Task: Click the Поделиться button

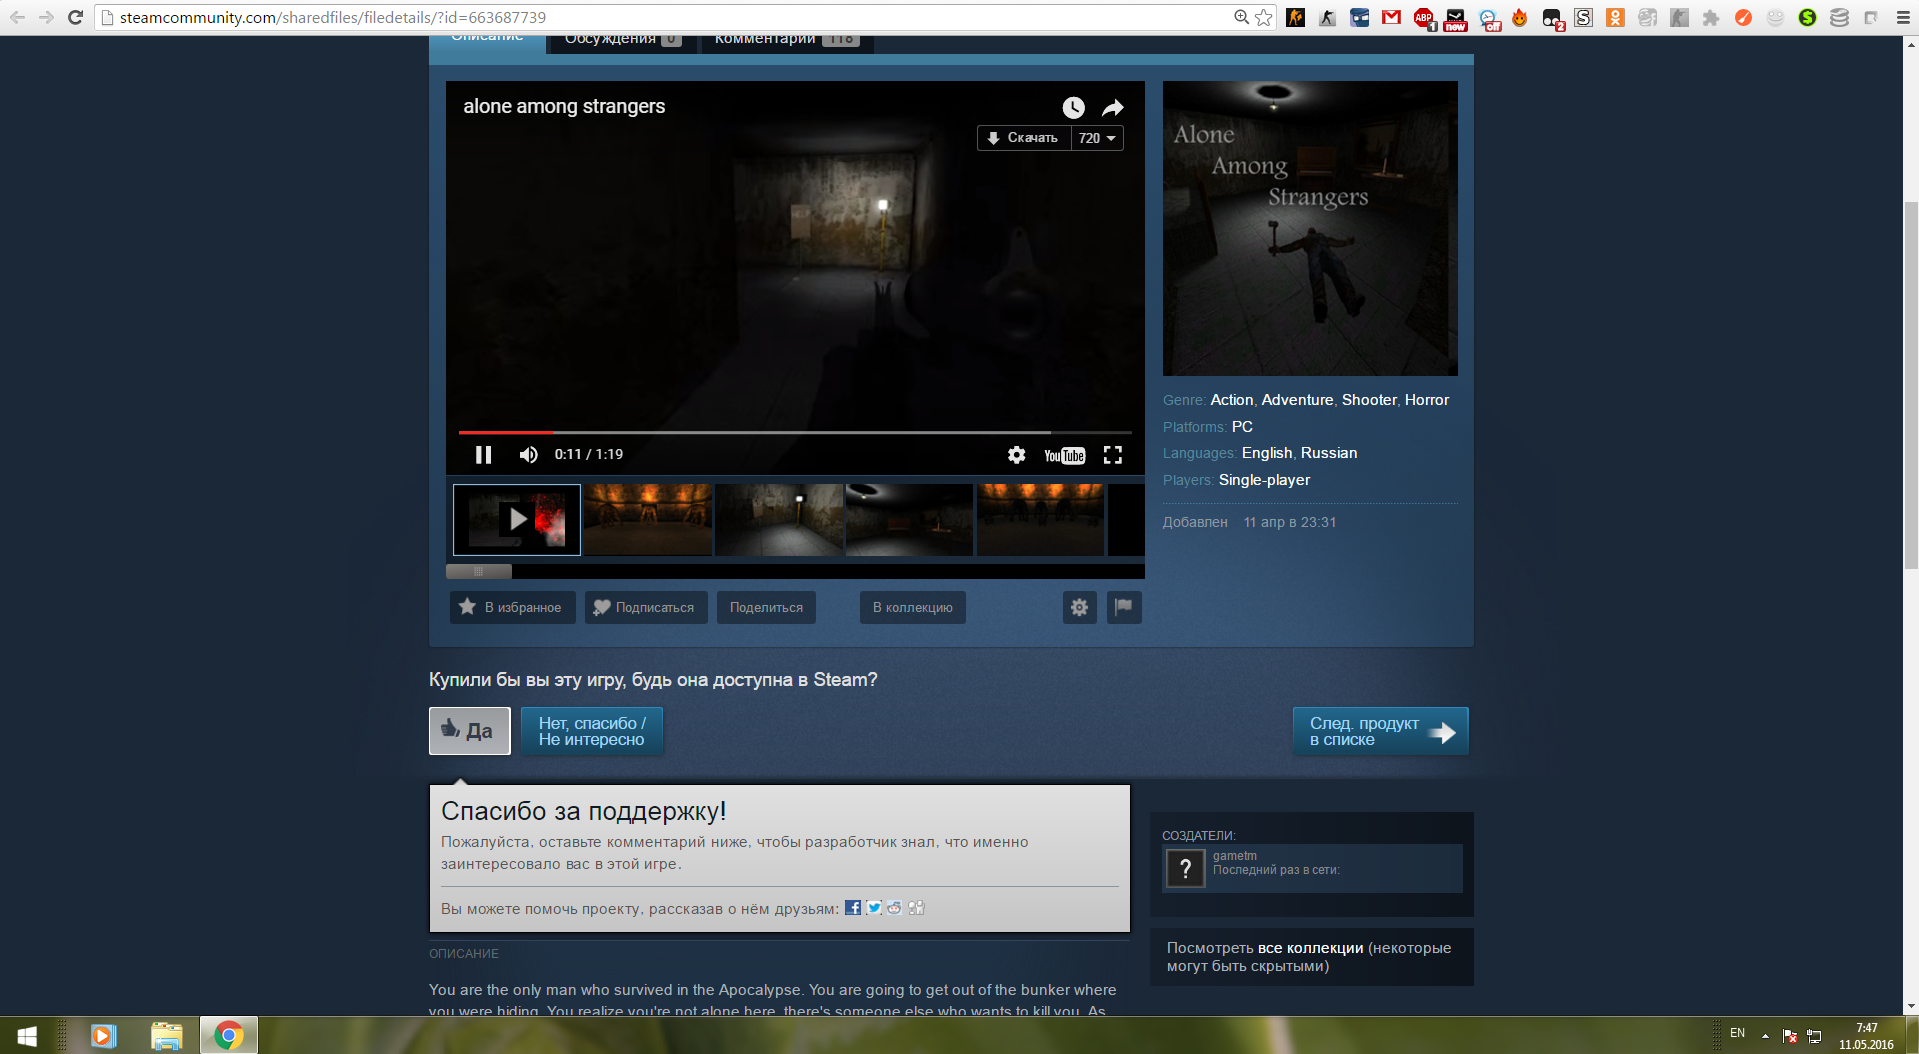Action: point(766,607)
